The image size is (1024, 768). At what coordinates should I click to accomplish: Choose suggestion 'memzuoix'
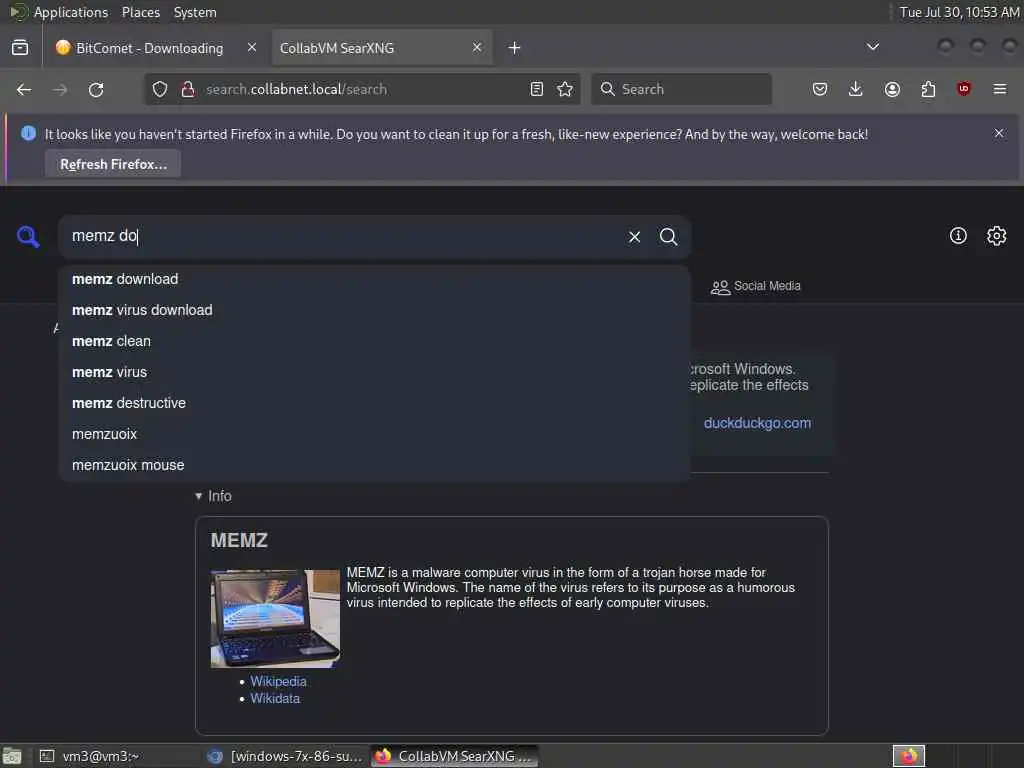(374, 434)
